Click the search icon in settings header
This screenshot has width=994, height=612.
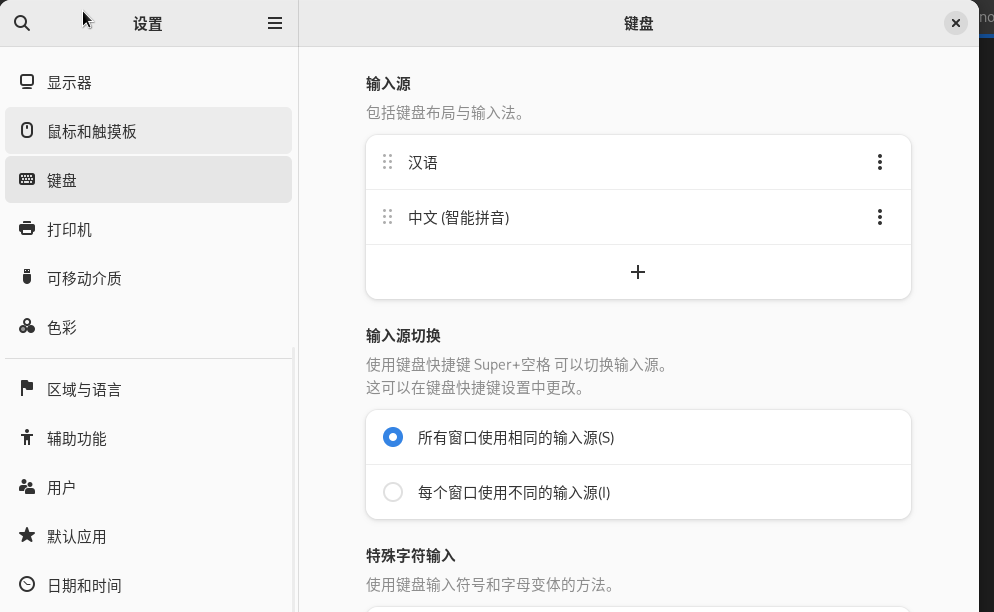point(22,23)
